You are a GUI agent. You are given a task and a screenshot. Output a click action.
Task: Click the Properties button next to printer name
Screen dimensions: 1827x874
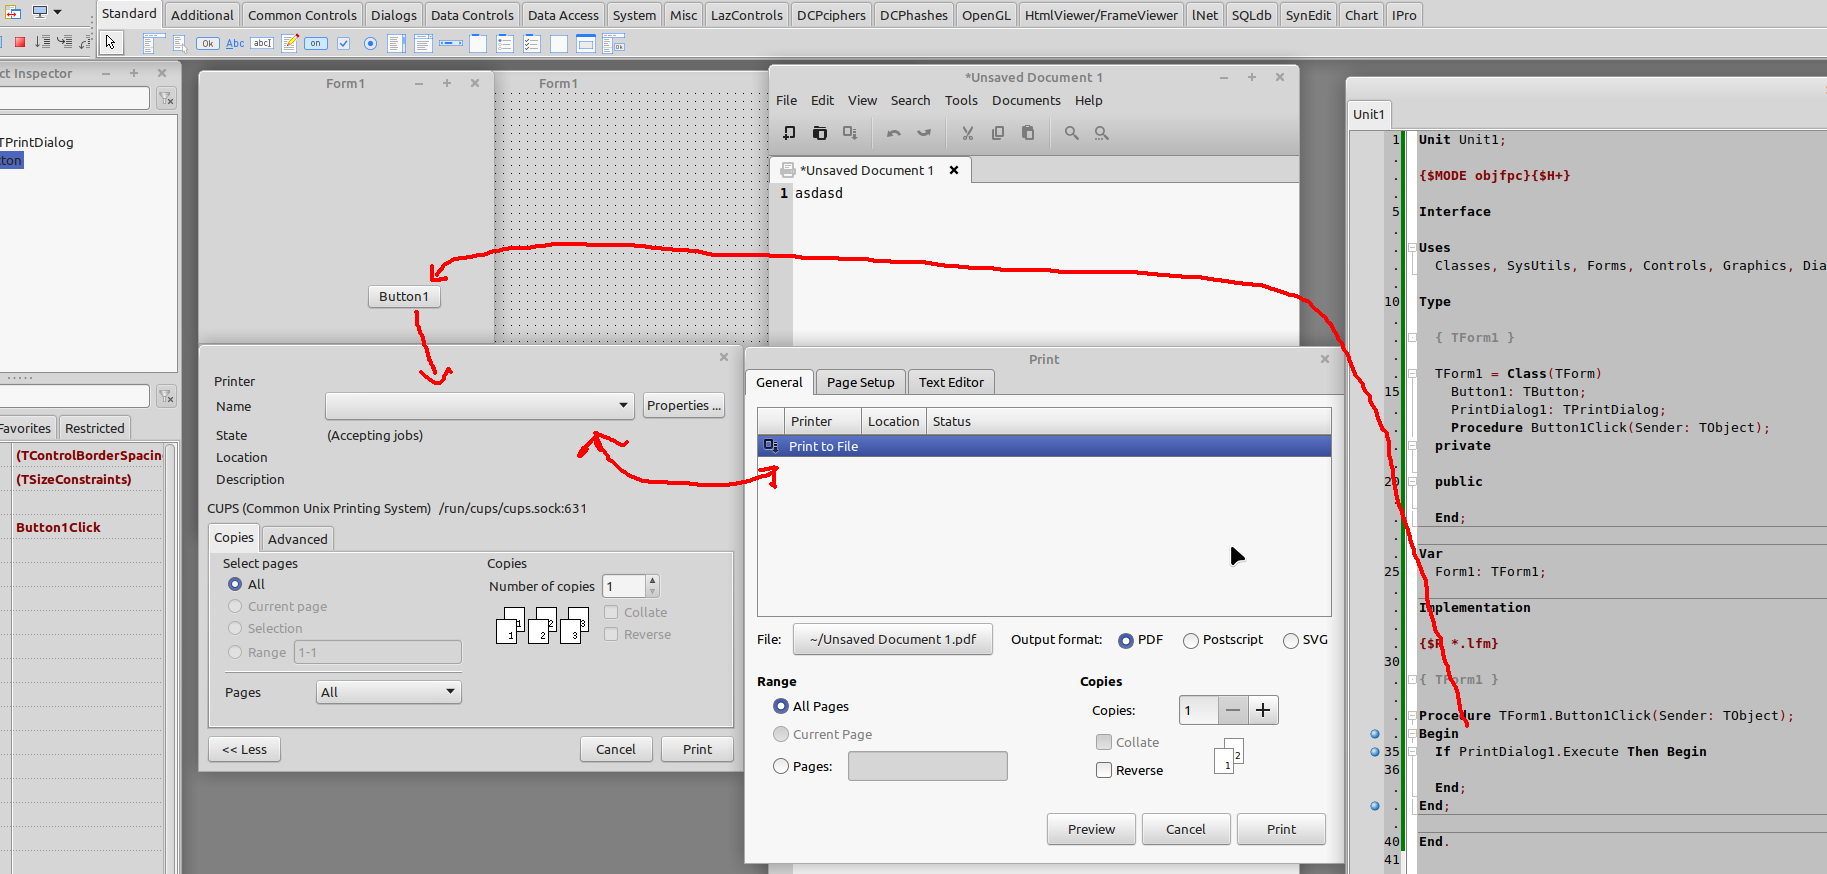pos(683,406)
